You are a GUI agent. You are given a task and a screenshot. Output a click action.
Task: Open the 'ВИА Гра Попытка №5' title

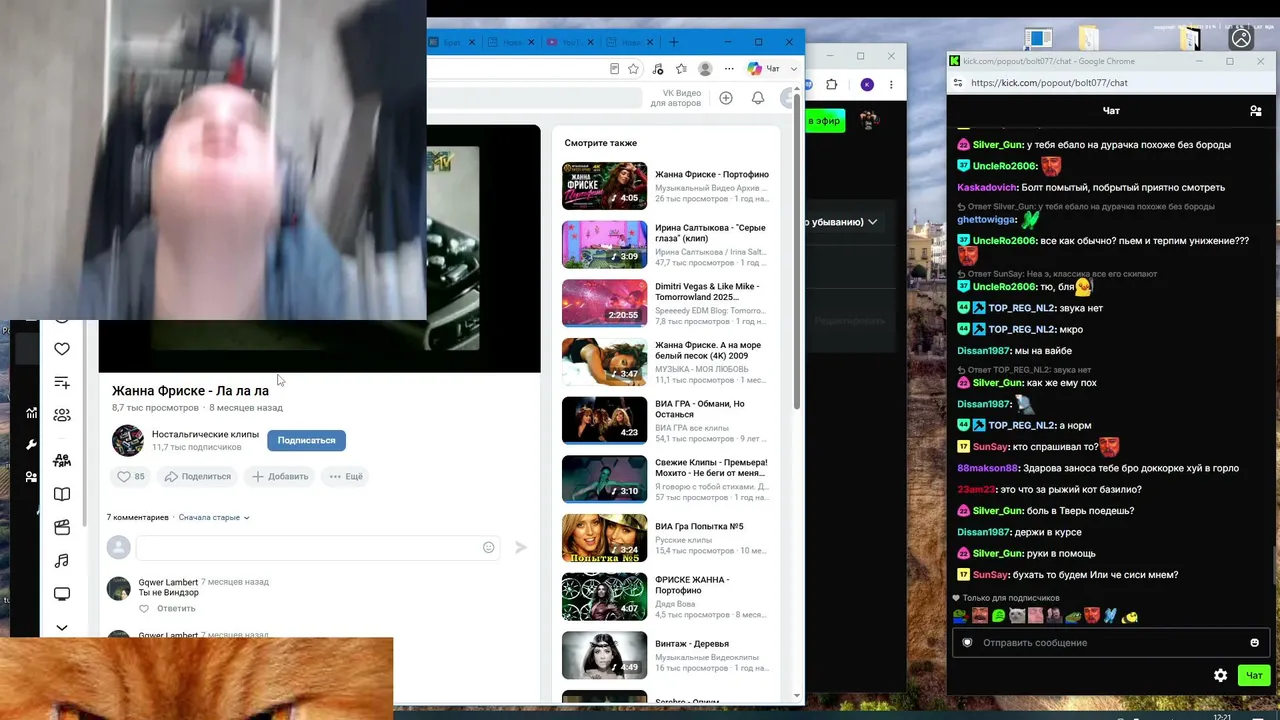pos(699,526)
